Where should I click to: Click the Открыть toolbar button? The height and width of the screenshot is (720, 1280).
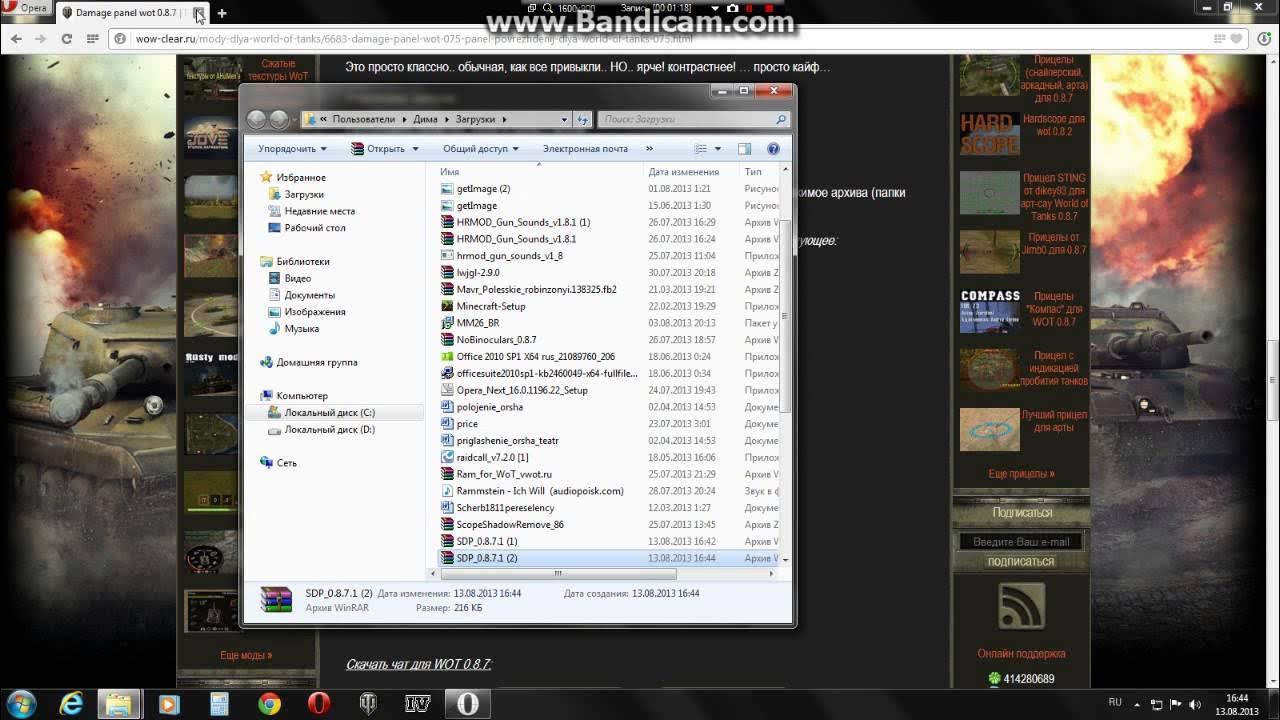[x=385, y=149]
